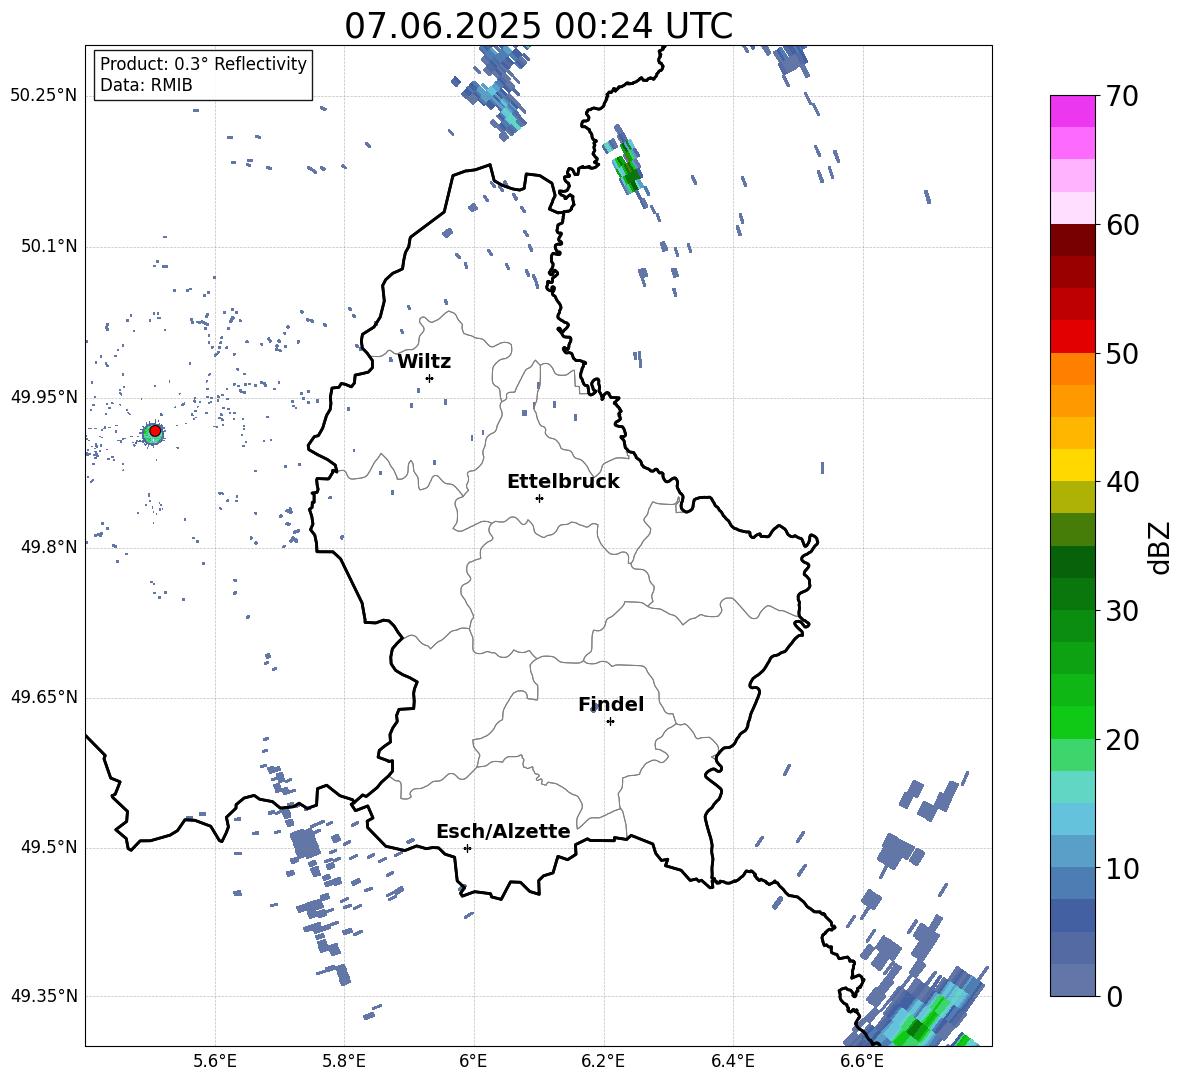Click the 10 tick label on colorbar
Screen dimensions: 1184x1081
click(1122, 868)
